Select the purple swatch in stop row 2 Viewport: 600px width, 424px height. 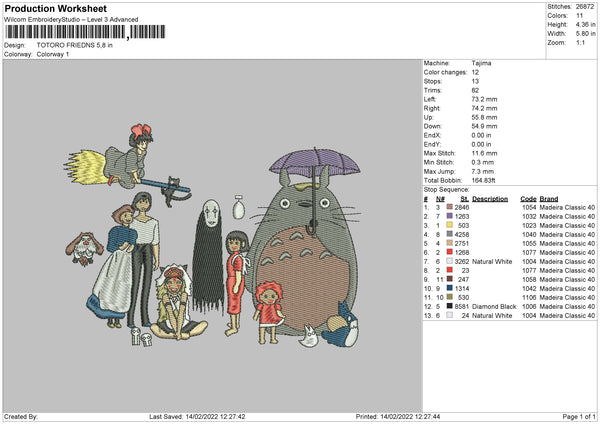450,216
